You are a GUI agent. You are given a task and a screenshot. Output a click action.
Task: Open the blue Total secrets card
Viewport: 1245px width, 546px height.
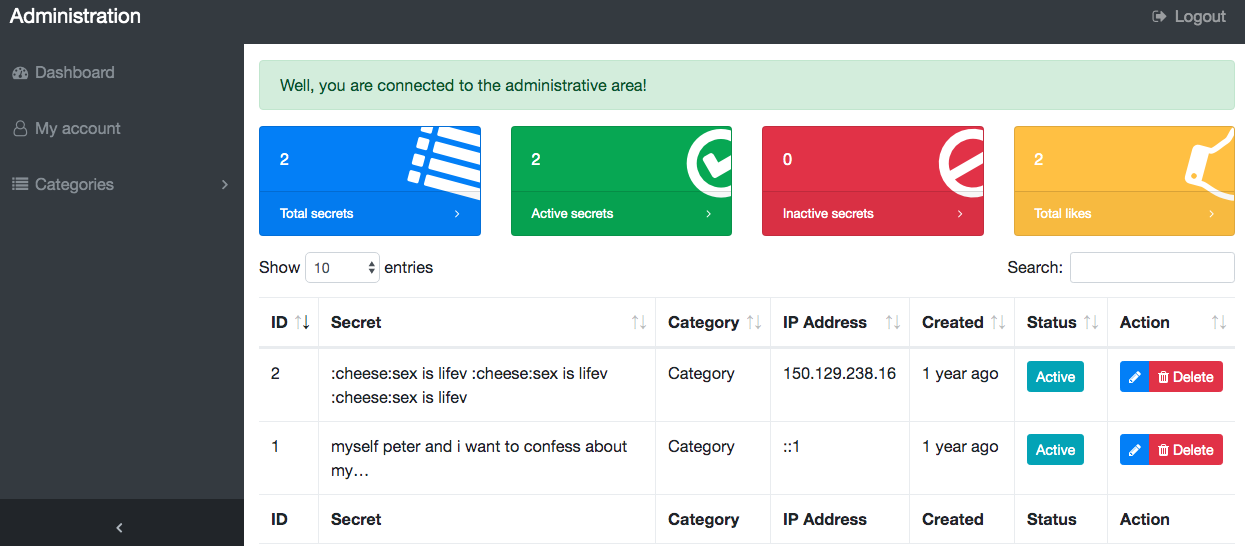tap(369, 213)
